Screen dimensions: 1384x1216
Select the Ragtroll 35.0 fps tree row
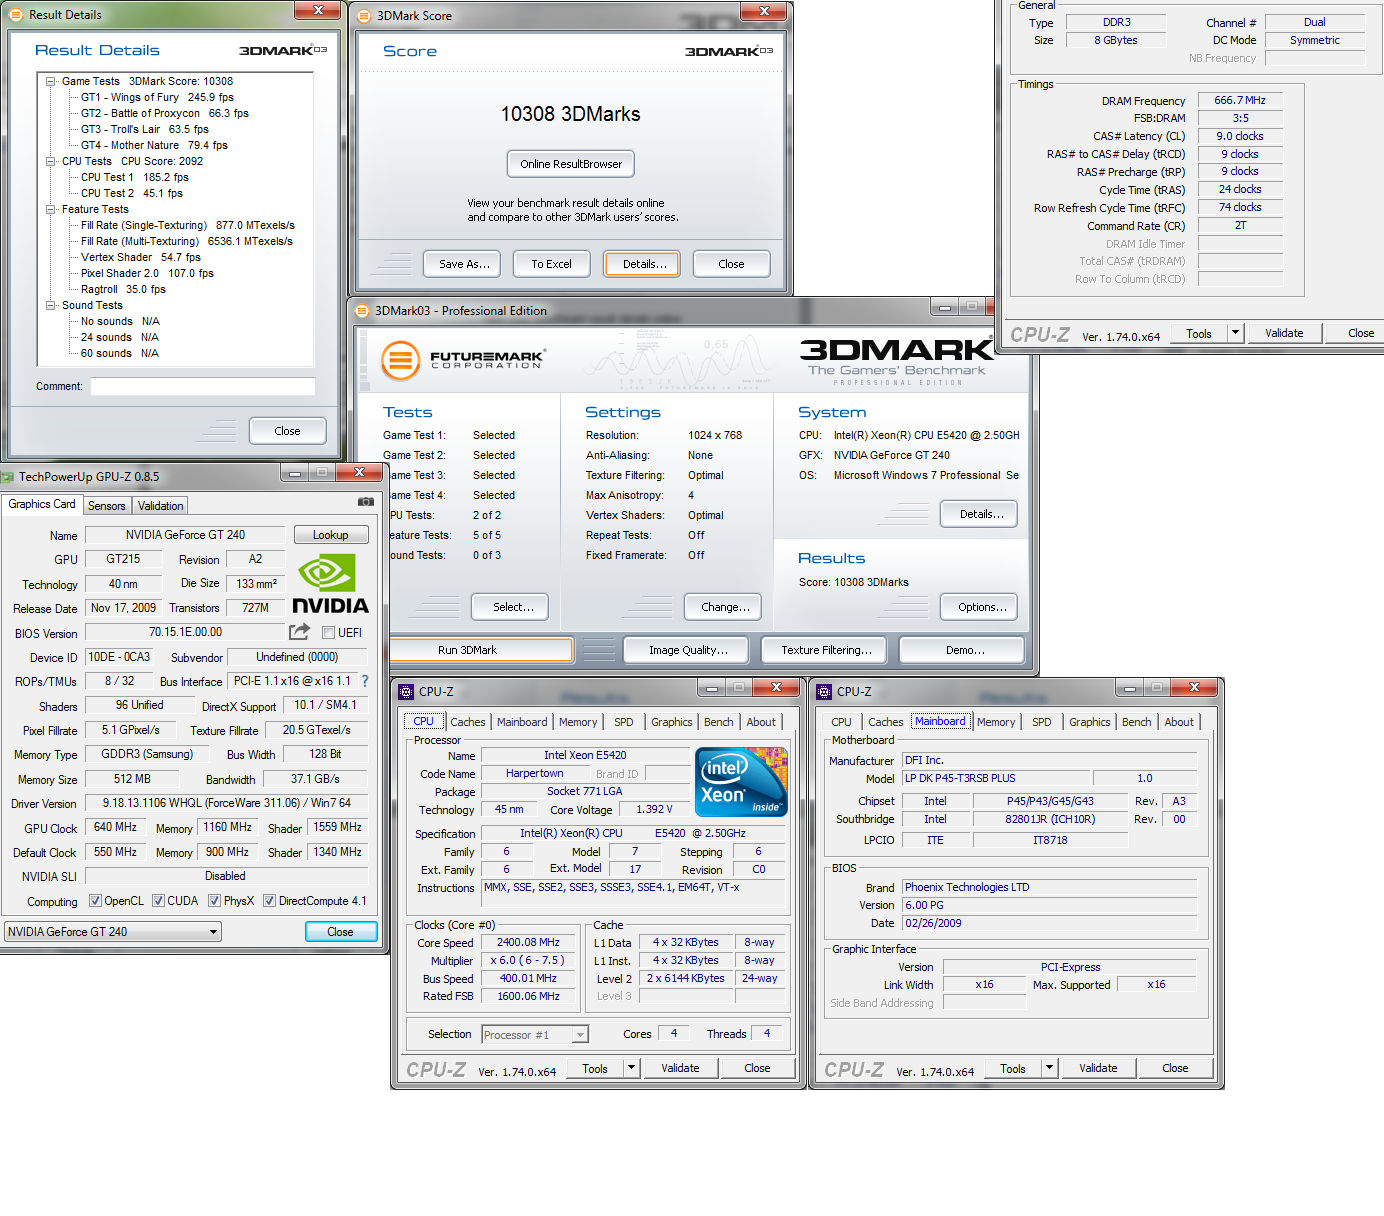(x=123, y=289)
